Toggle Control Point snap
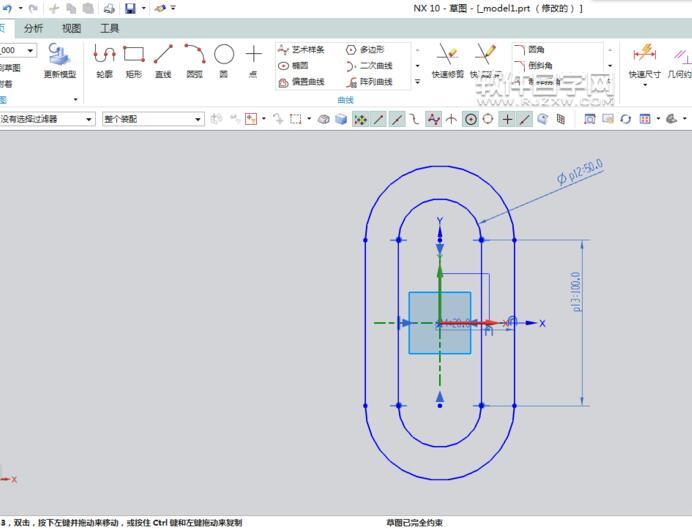This screenshot has width=692, height=529. [414, 119]
